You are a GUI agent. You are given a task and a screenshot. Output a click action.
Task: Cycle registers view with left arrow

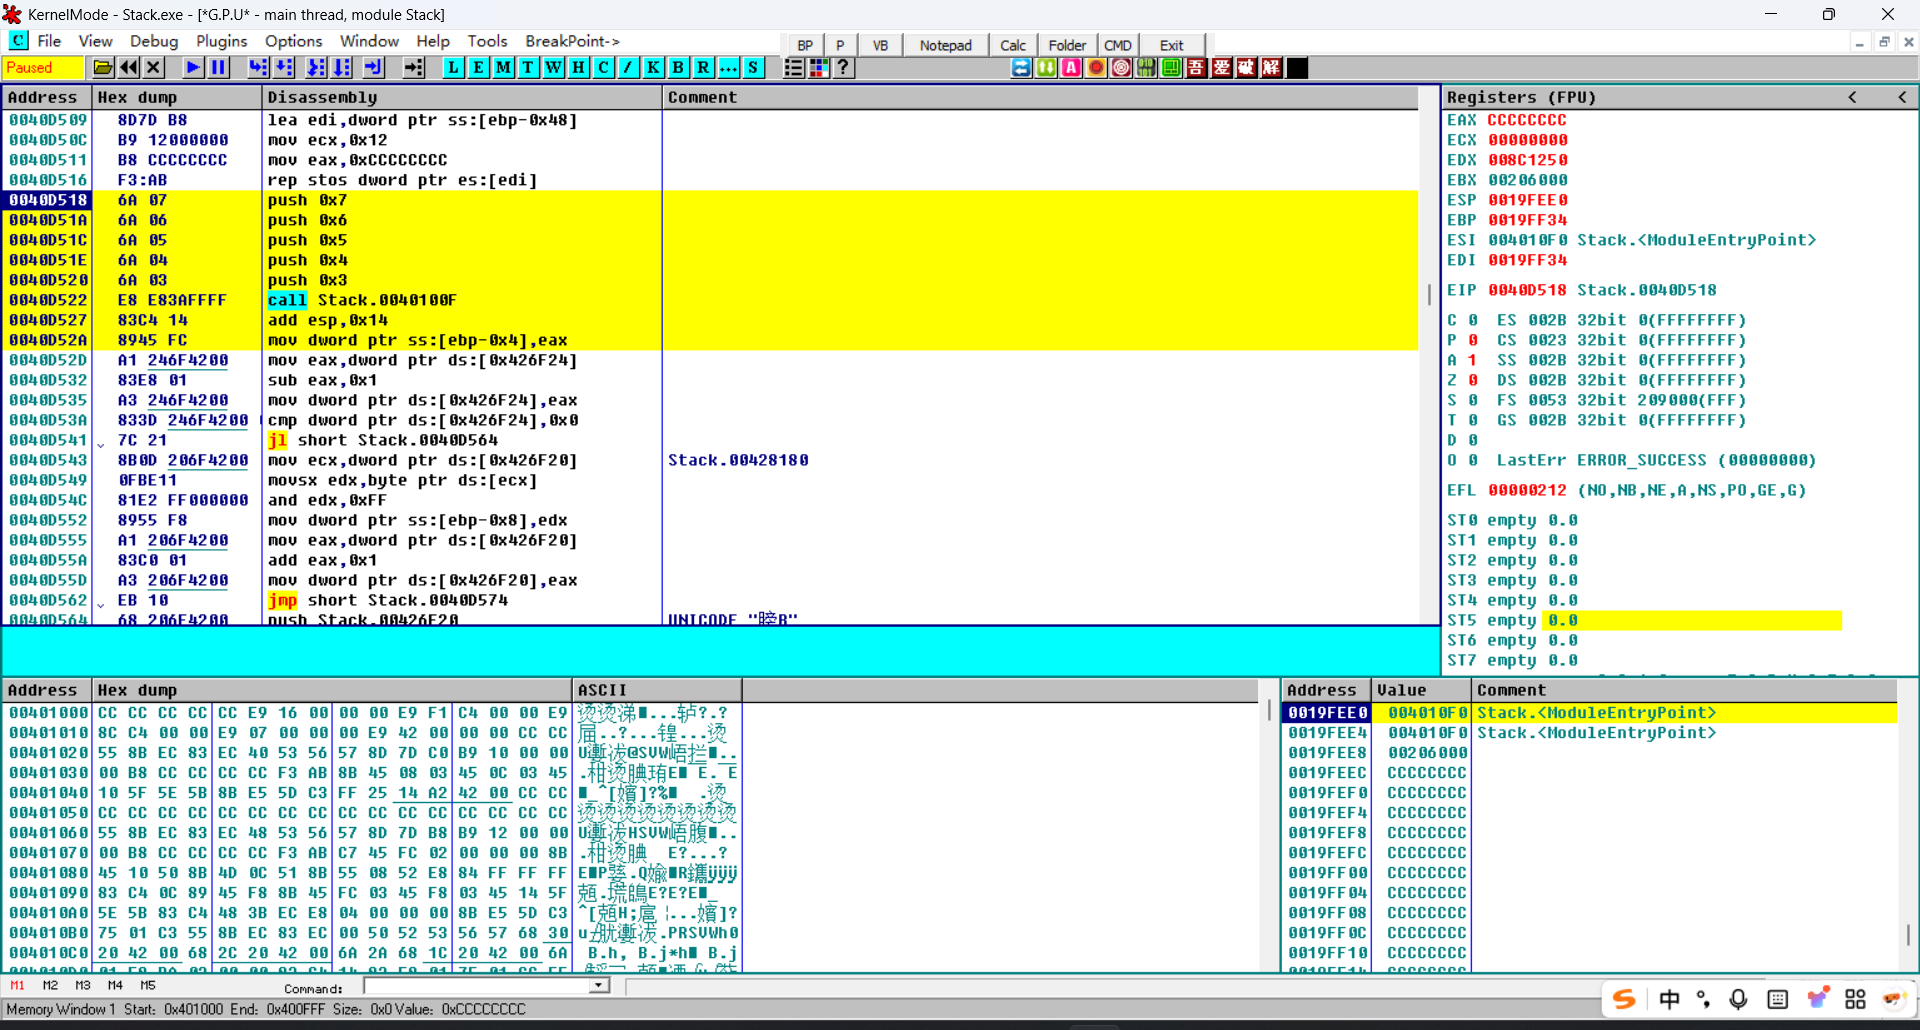[1852, 97]
